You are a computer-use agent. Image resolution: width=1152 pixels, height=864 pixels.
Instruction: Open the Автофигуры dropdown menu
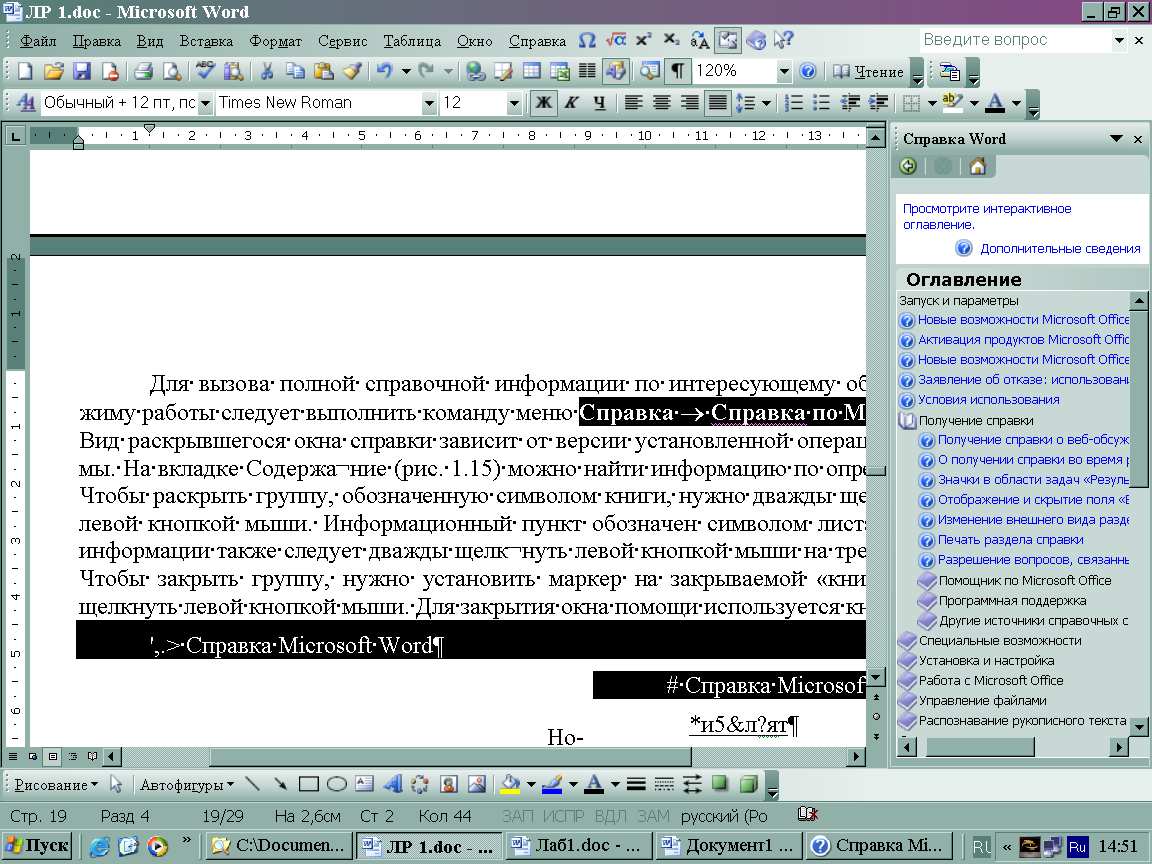point(187,785)
